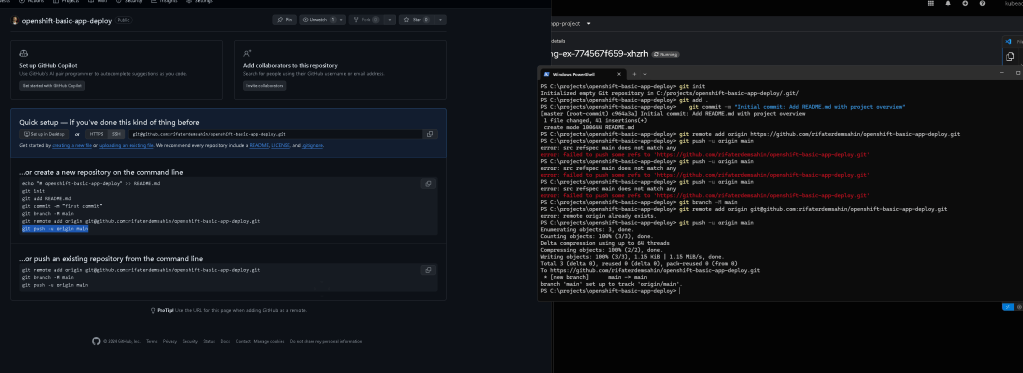Screen dimensions: 1023x373
Task: Open the Security footer link
Action: (x=190, y=341)
